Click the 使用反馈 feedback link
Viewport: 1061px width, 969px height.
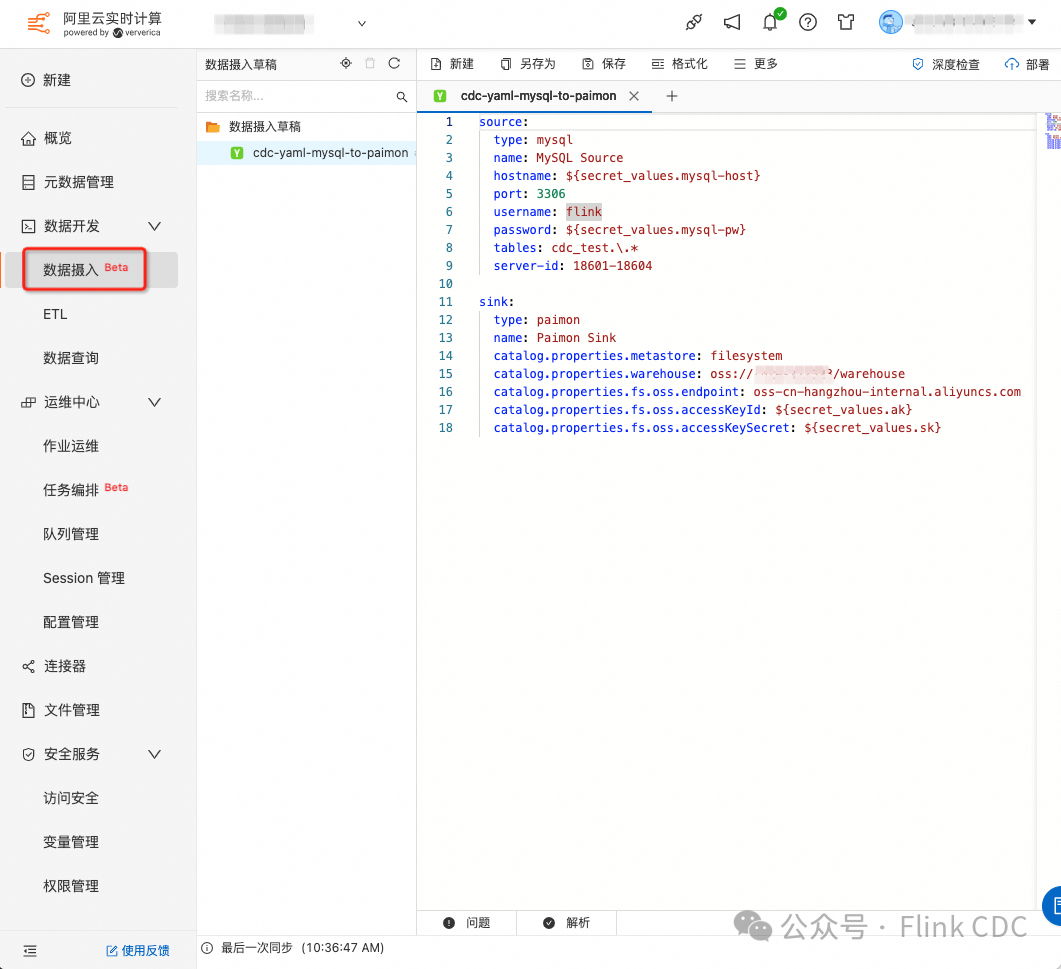tap(138, 951)
